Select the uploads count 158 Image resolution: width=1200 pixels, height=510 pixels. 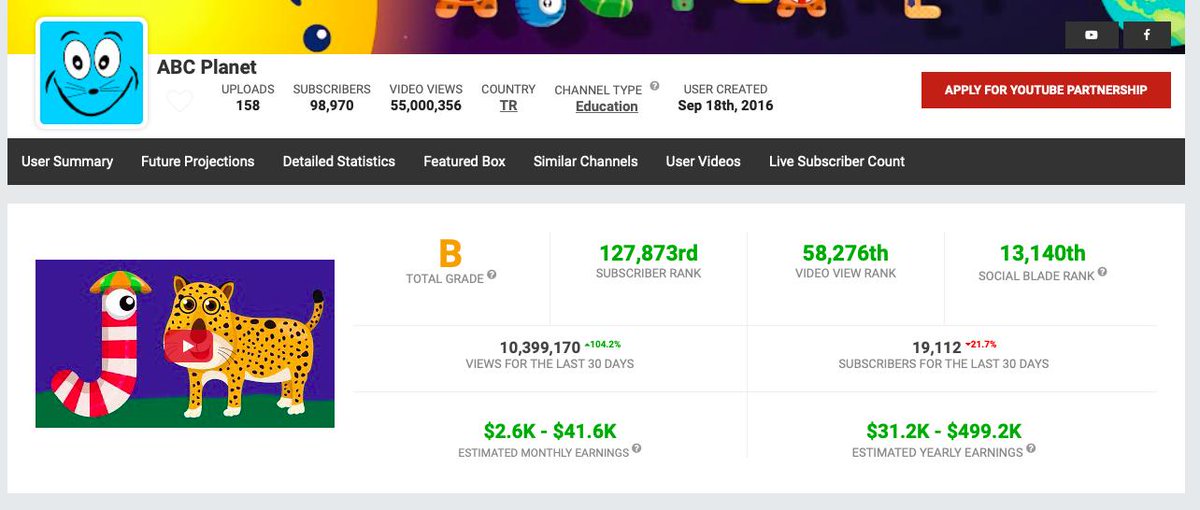pyautogui.click(x=248, y=105)
